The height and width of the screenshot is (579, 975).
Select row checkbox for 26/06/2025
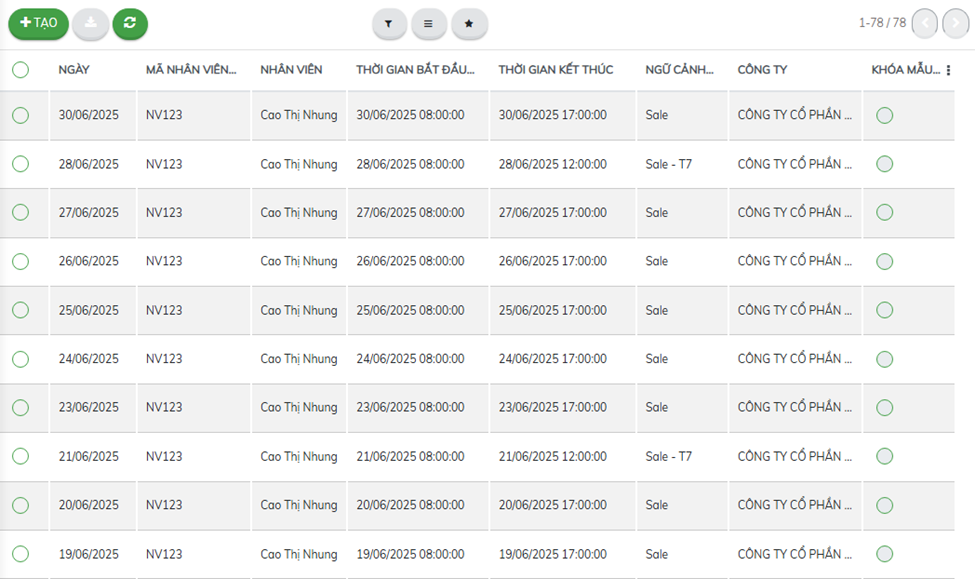(21, 261)
